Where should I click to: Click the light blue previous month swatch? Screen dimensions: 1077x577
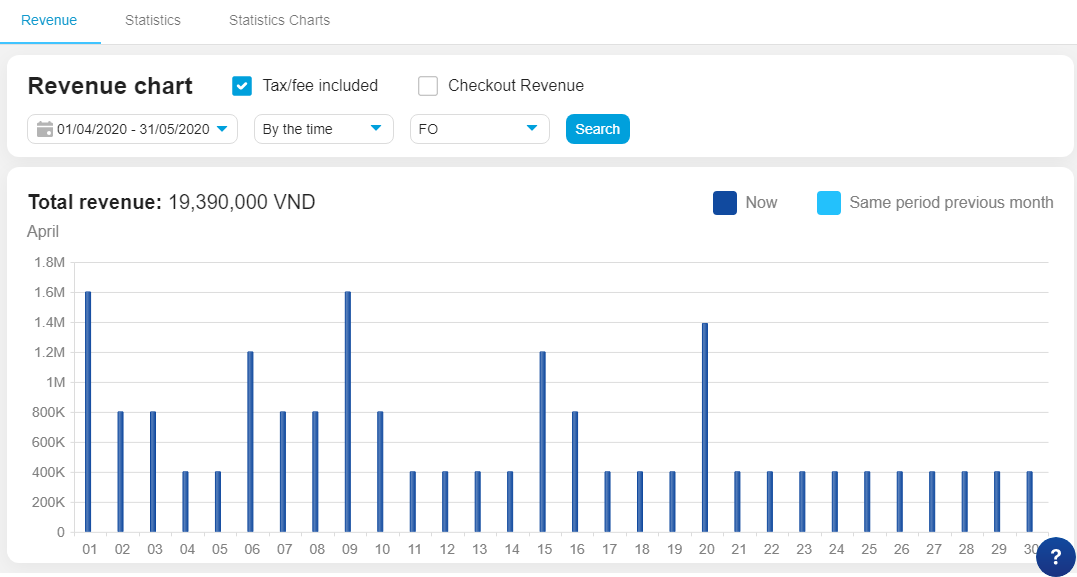coord(829,203)
